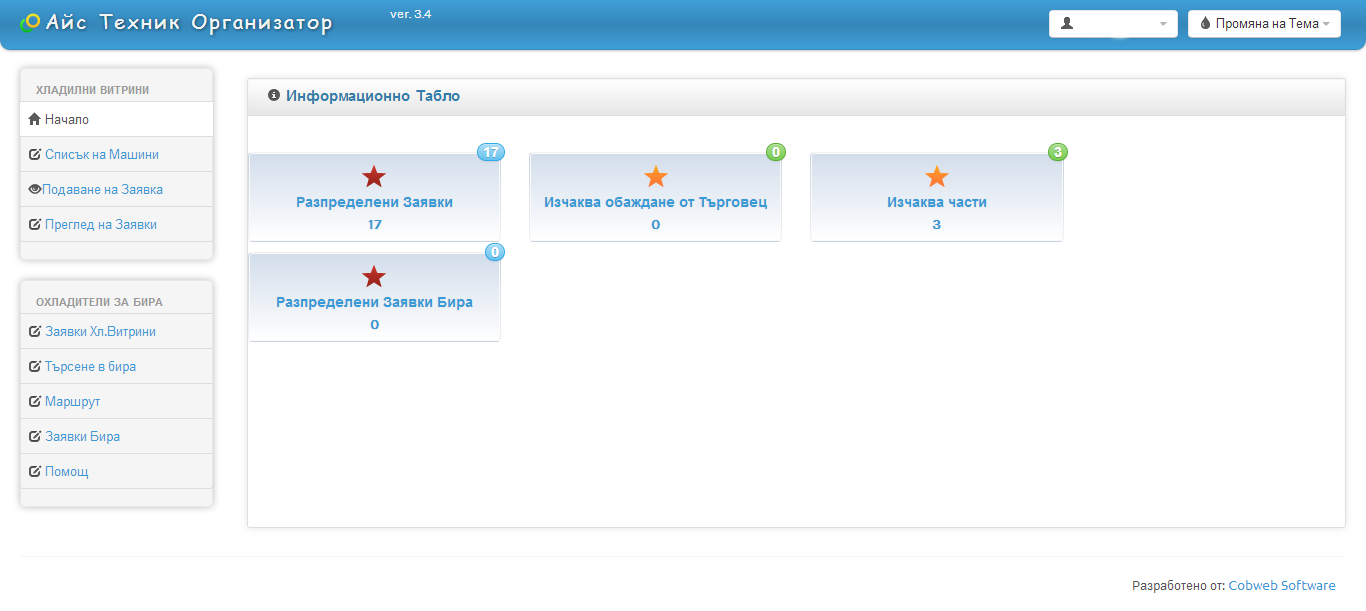Image resolution: width=1366 pixels, height=611 pixels.
Task: Click the green badge showing 0
Action: point(776,152)
